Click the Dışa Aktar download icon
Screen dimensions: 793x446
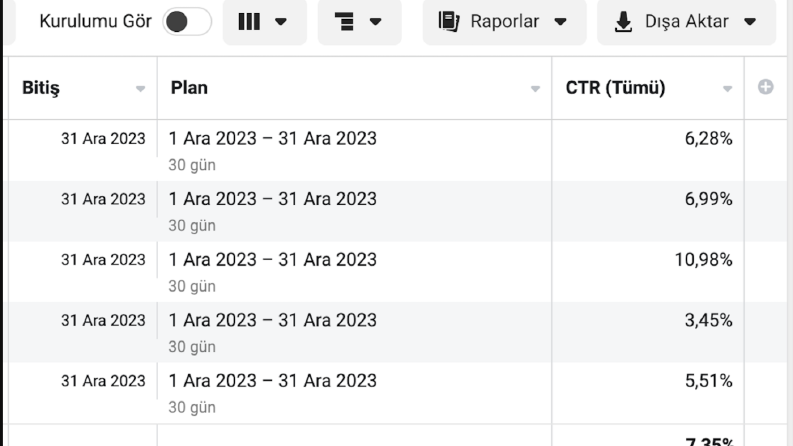[623, 22]
